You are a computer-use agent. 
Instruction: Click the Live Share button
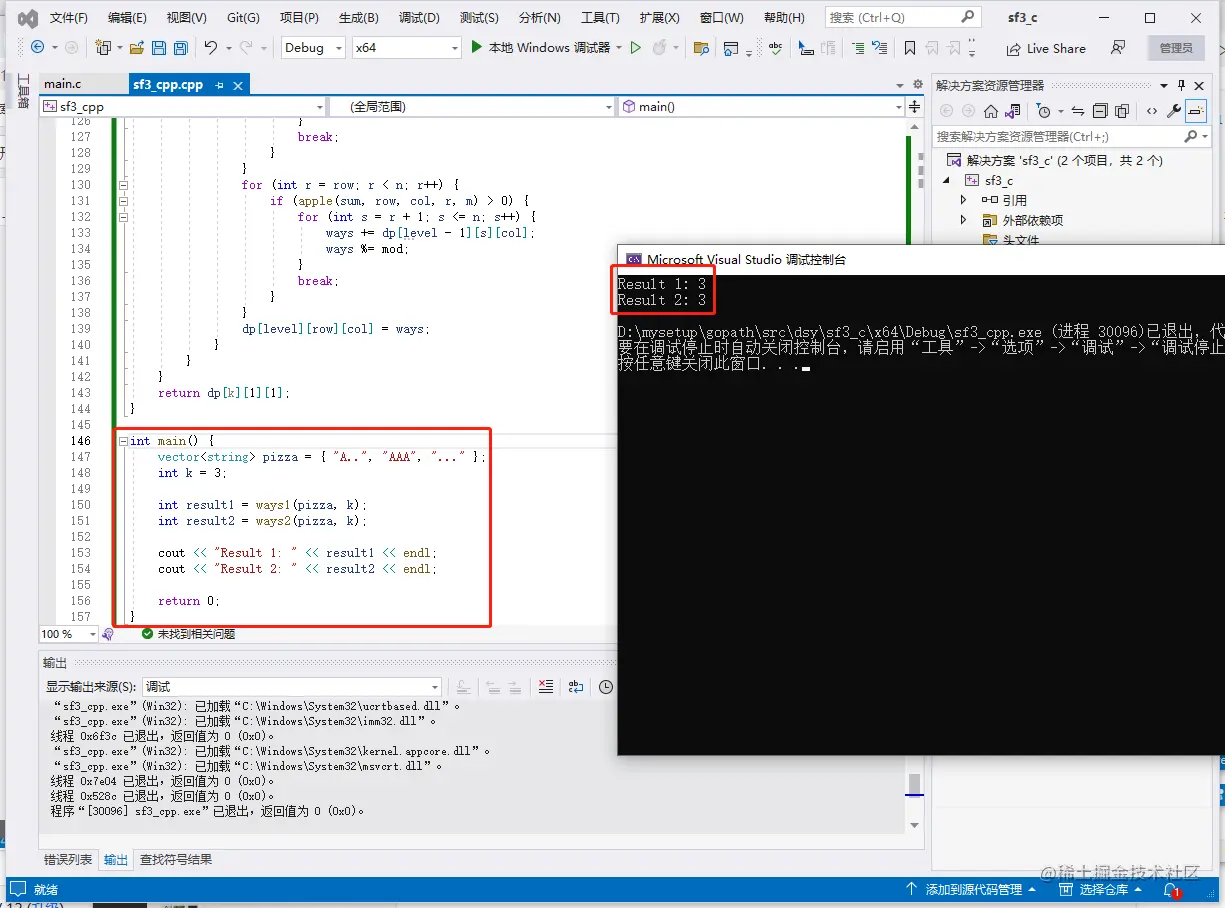click(x=1045, y=48)
